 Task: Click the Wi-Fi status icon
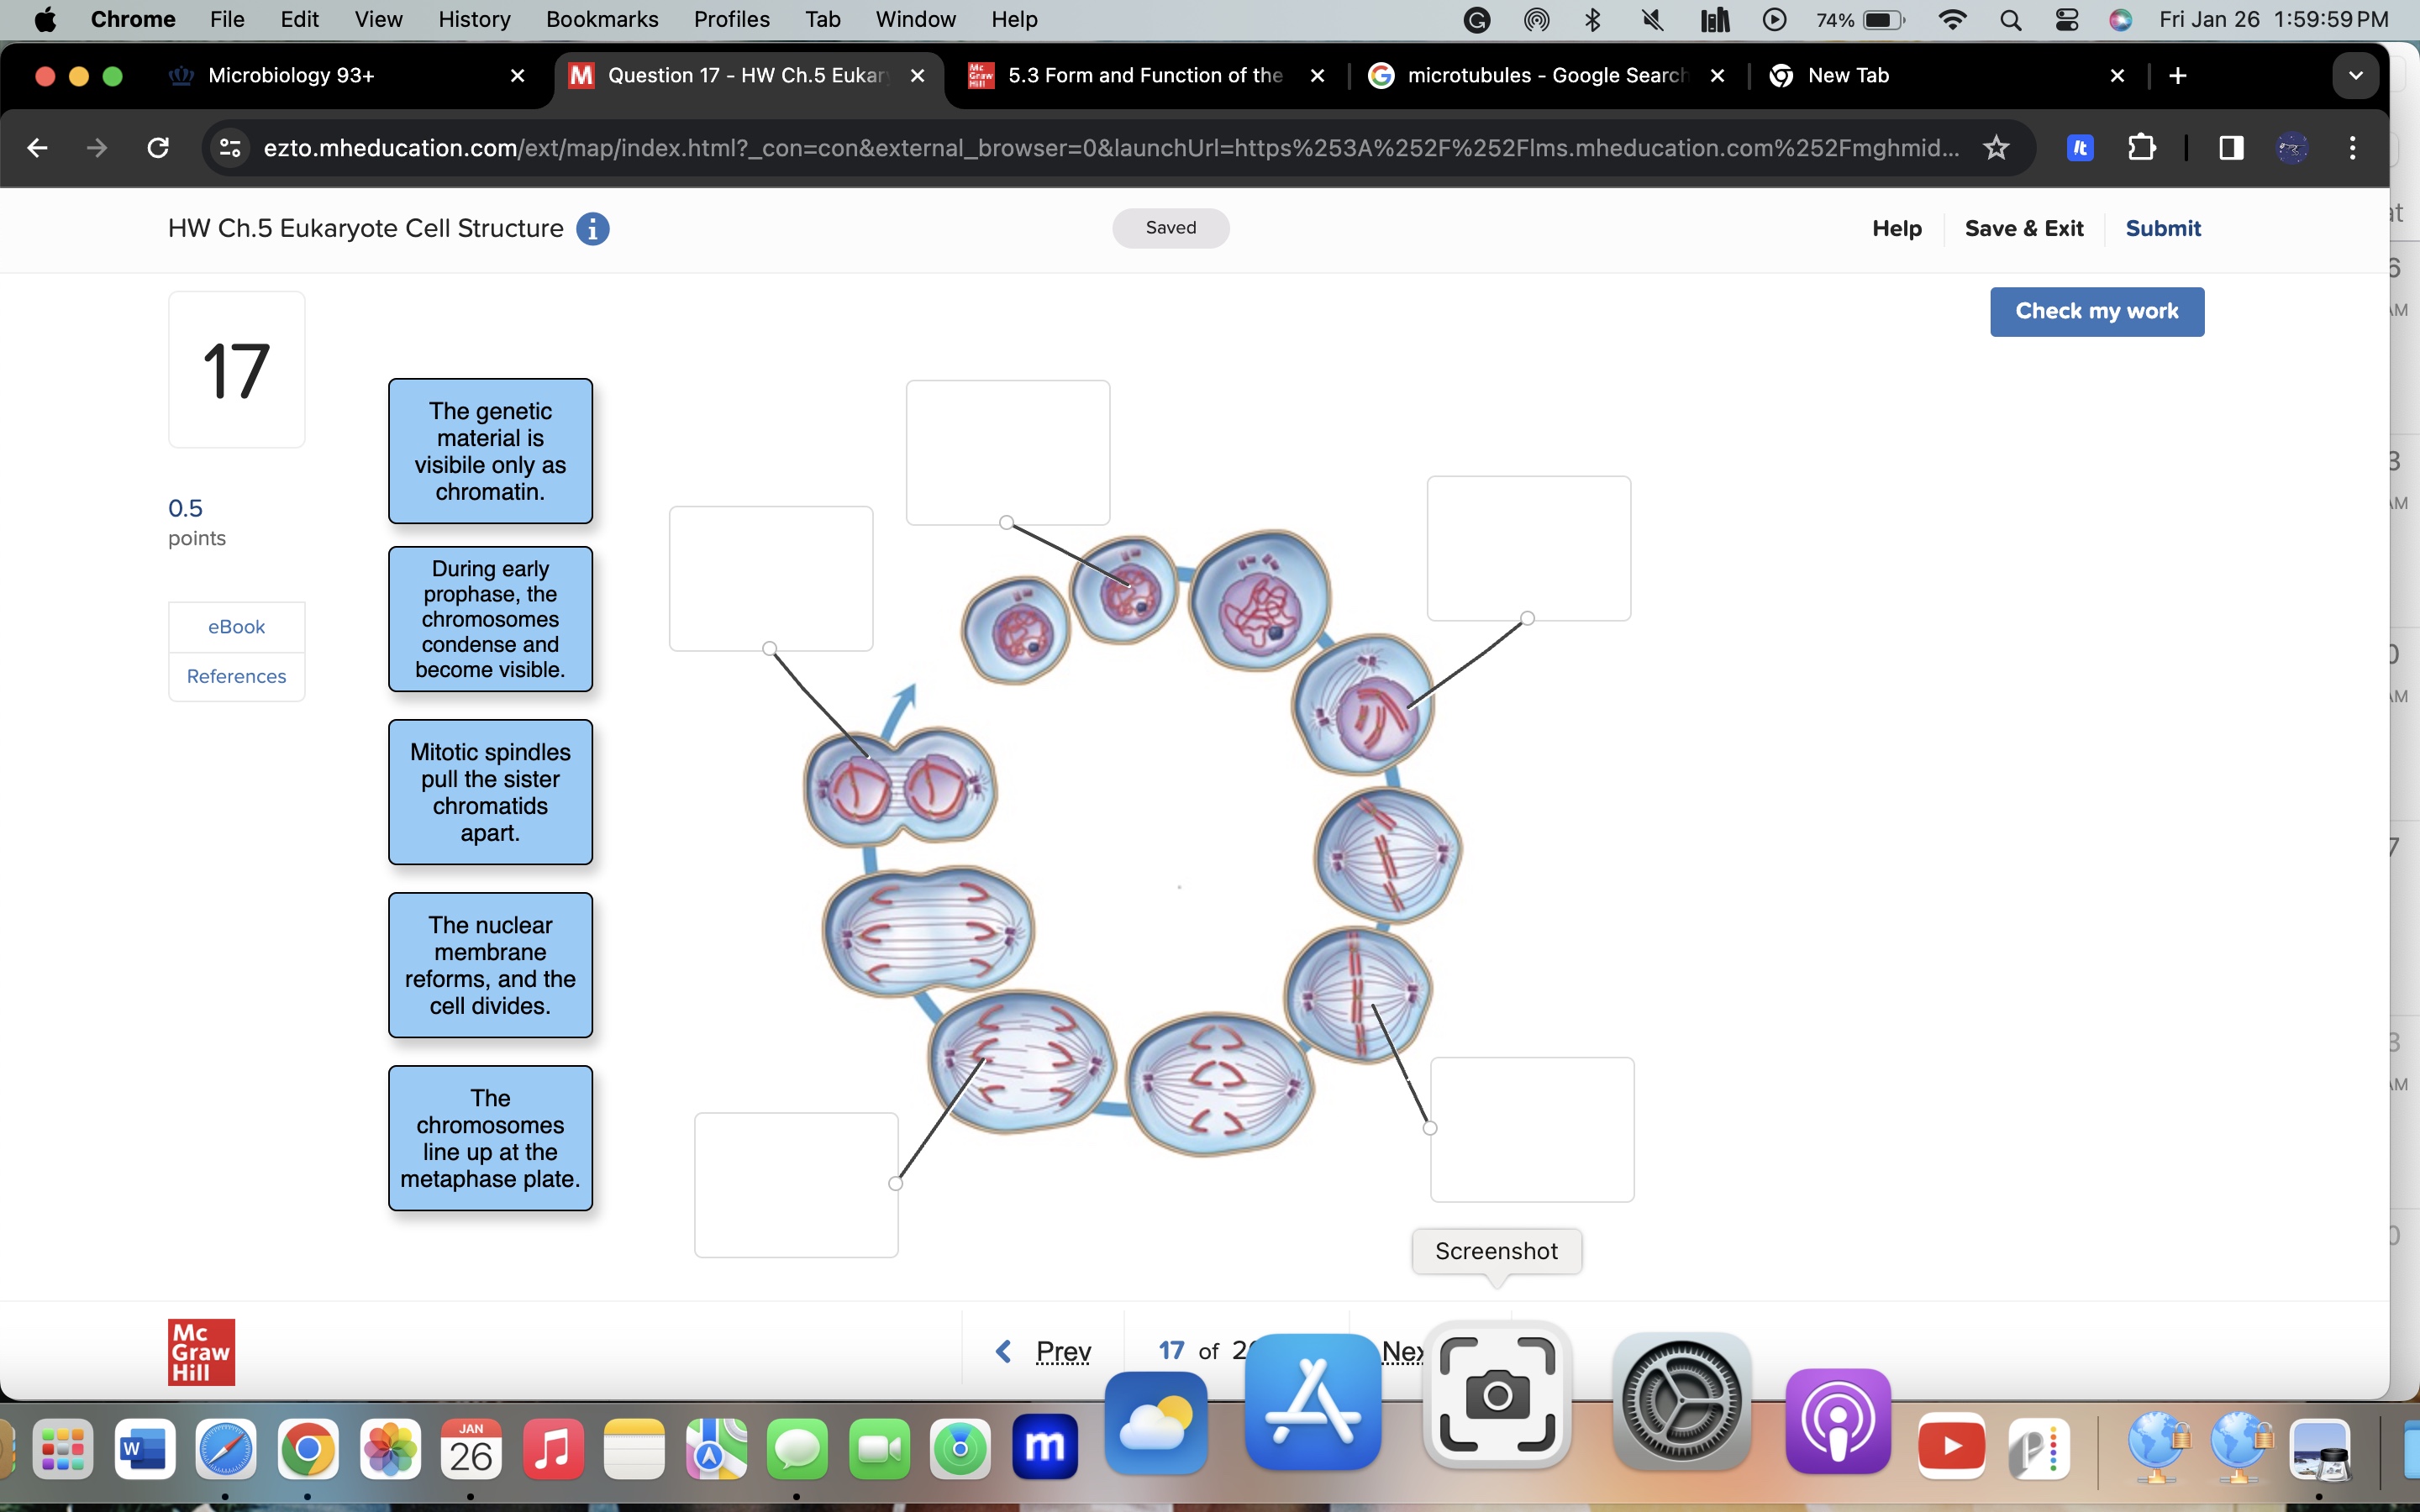tap(1951, 20)
